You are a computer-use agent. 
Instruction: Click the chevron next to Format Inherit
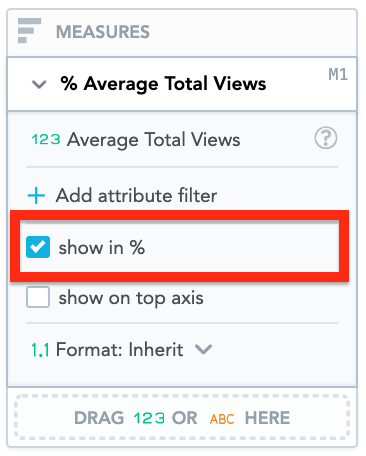click(x=203, y=350)
